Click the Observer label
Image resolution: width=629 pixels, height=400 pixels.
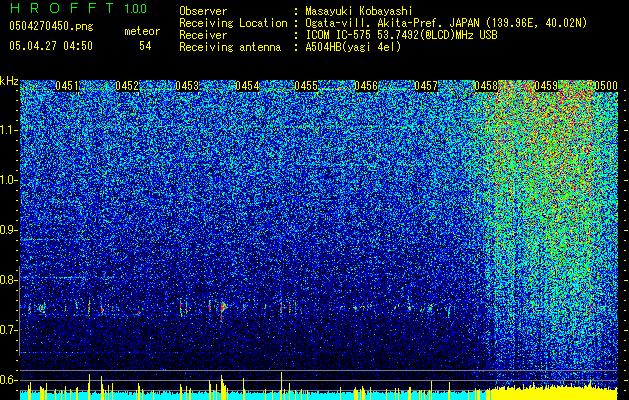point(203,11)
